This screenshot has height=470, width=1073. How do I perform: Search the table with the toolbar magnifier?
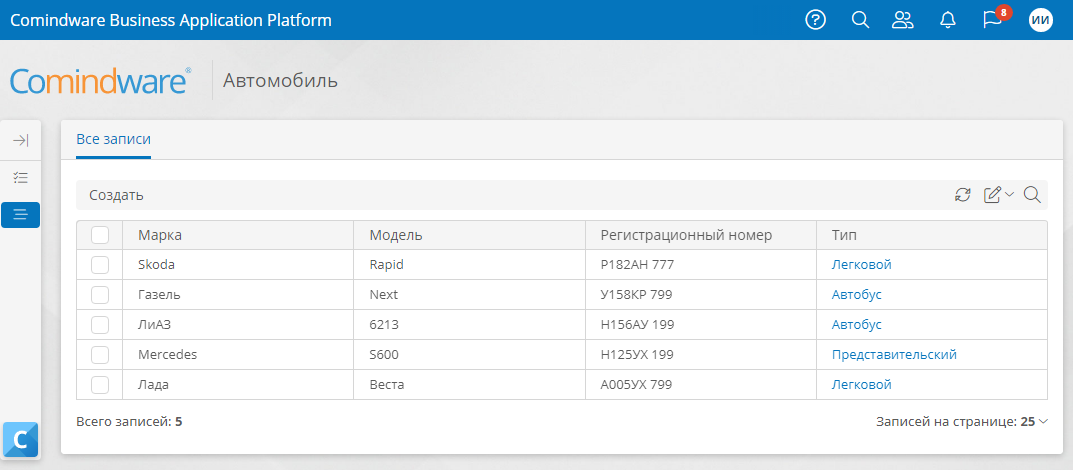(x=1032, y=195)
